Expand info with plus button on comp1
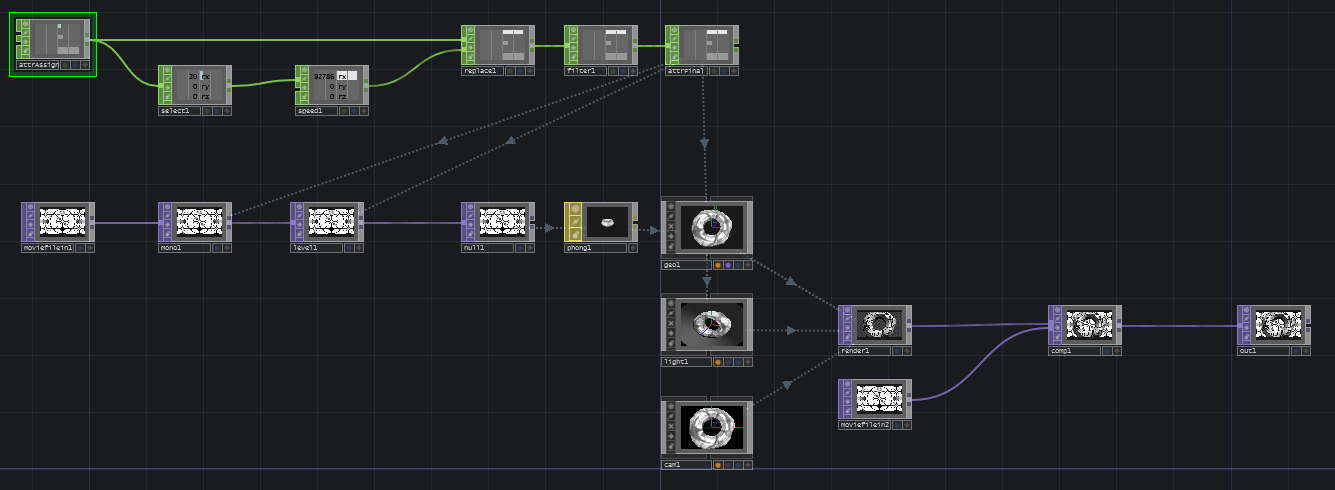 (x=1116, y=351)
